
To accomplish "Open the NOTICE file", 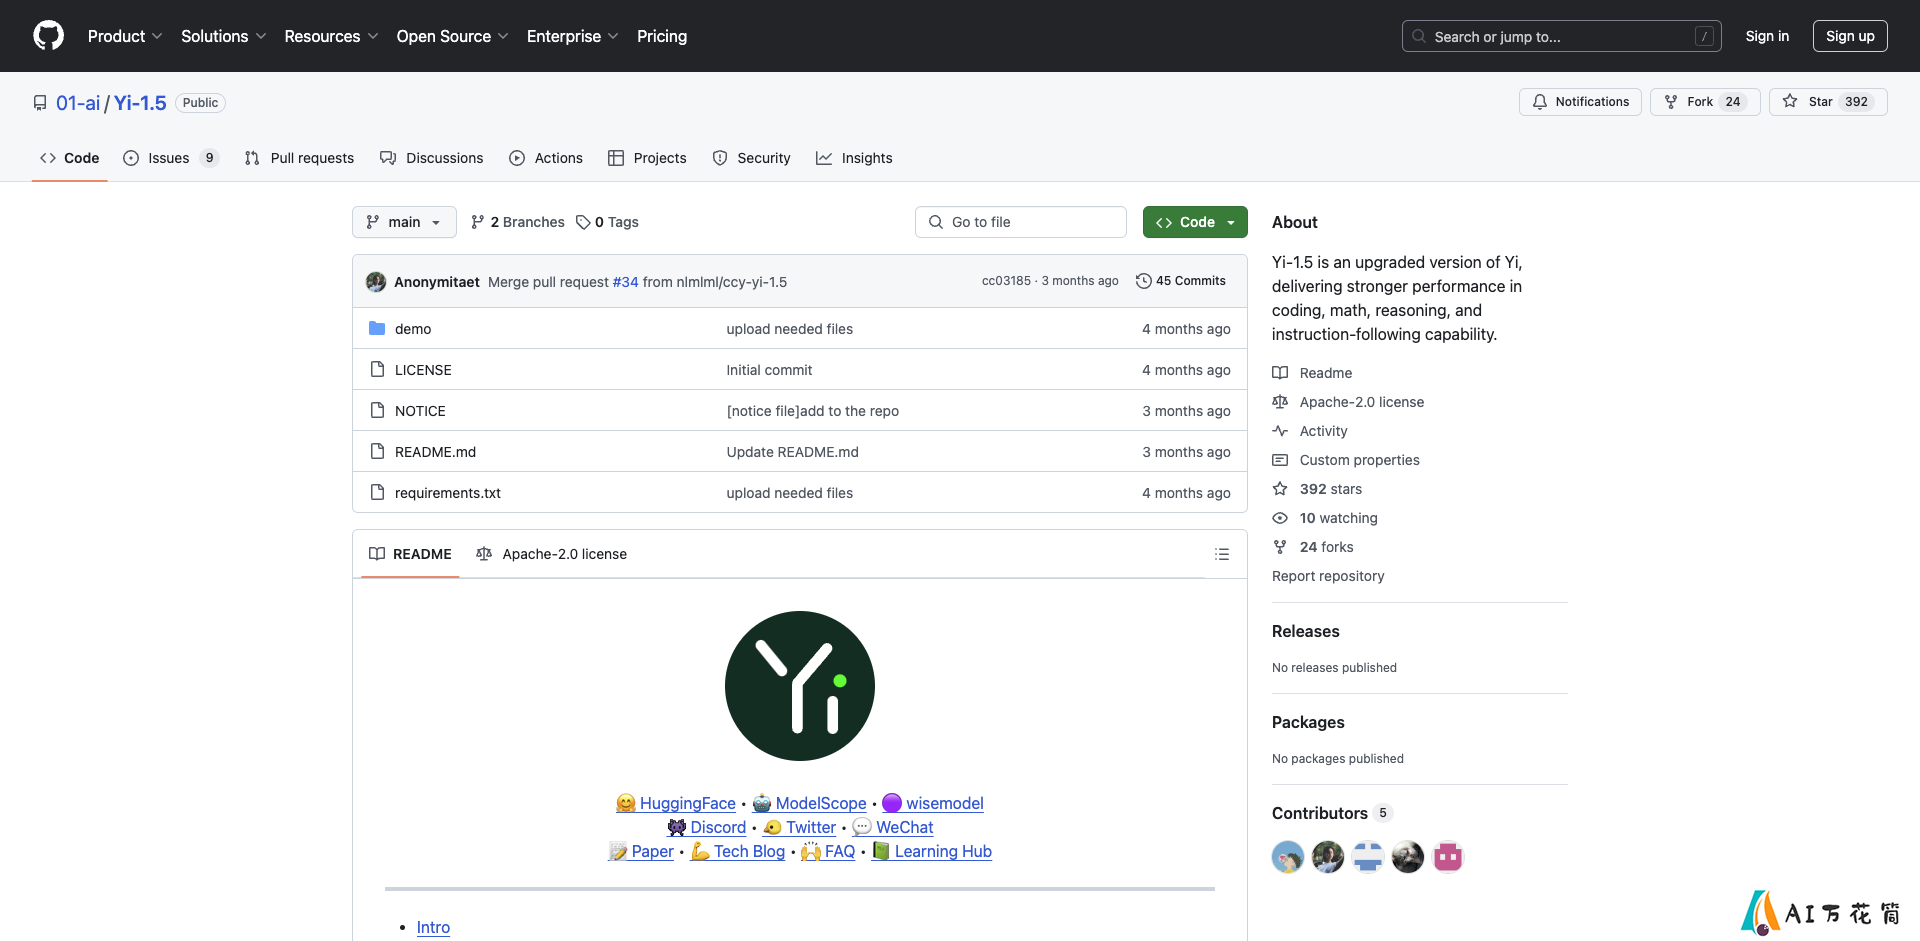I will click(420, 411).
